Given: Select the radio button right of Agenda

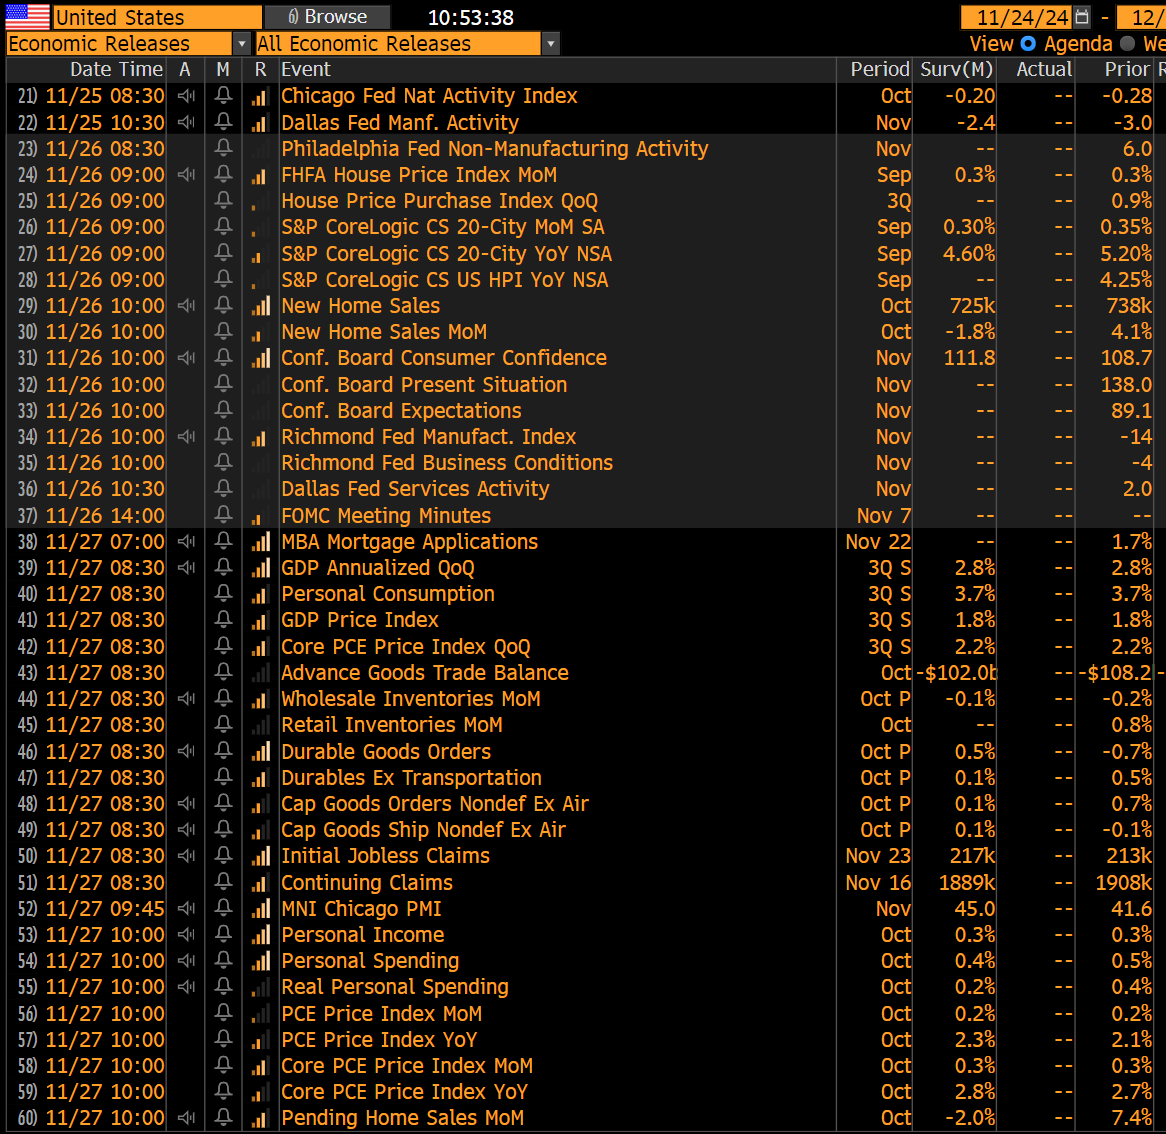Looking at the screenshot, I should [x=1127, y=44].
